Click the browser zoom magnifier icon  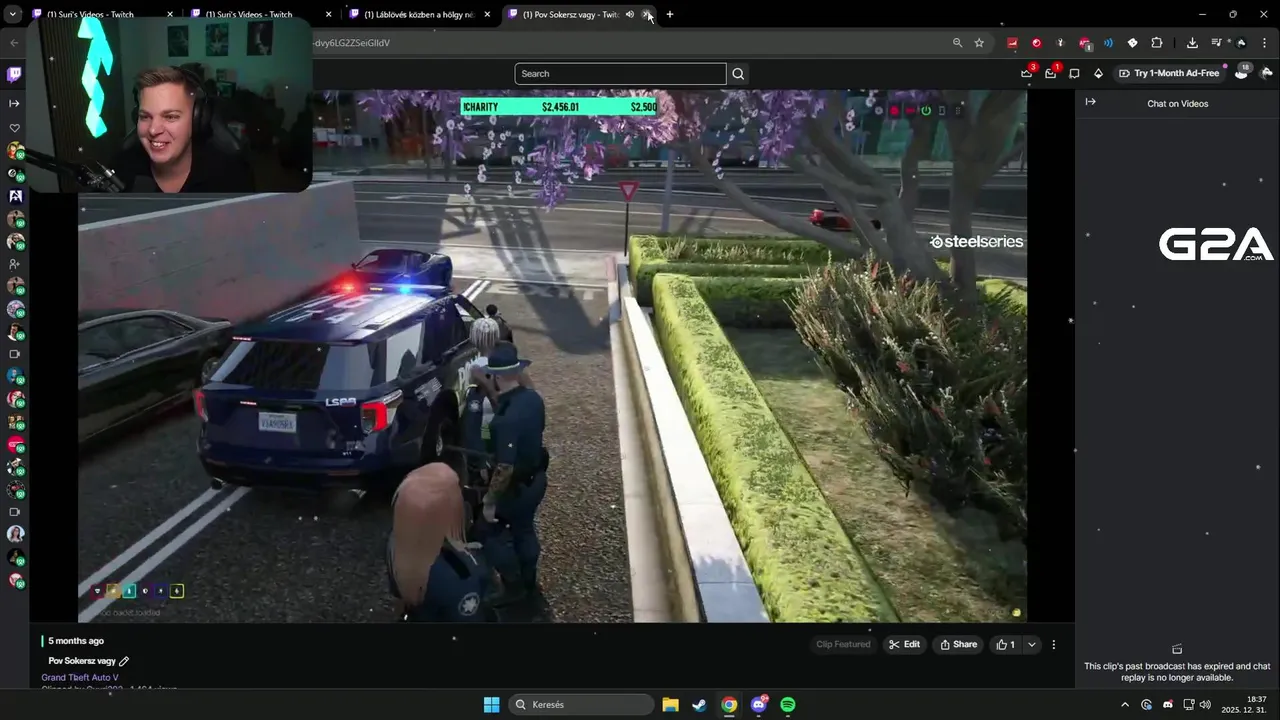(x=957, y=43)
